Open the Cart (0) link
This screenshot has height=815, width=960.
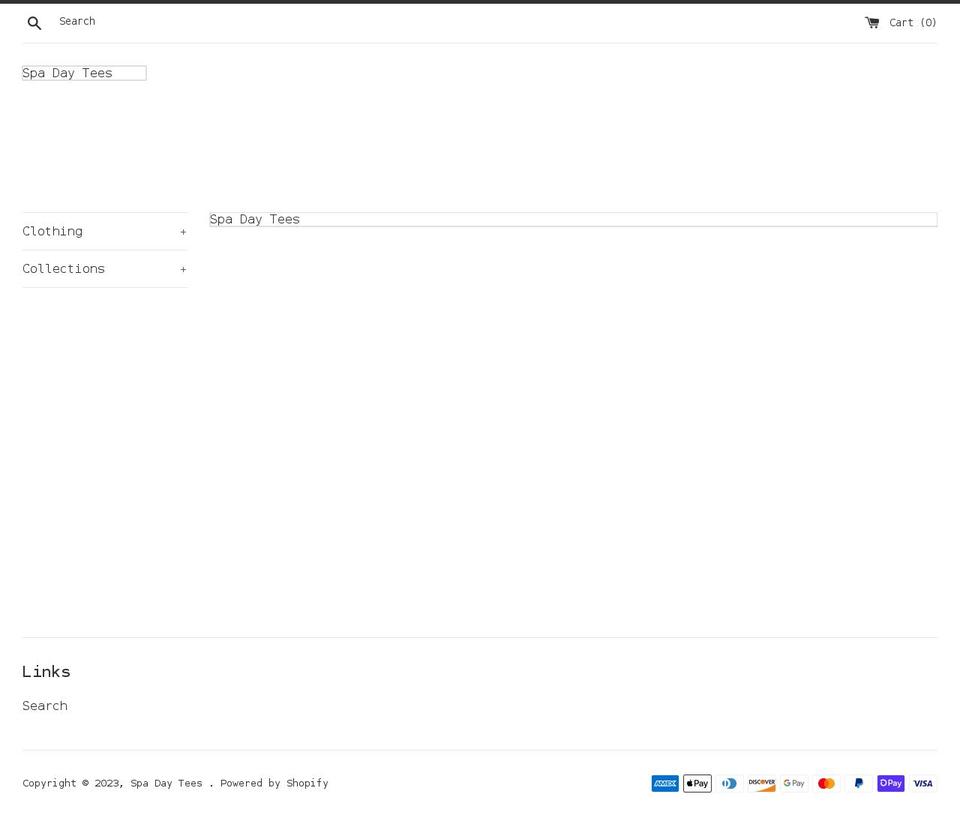(912, 22)
